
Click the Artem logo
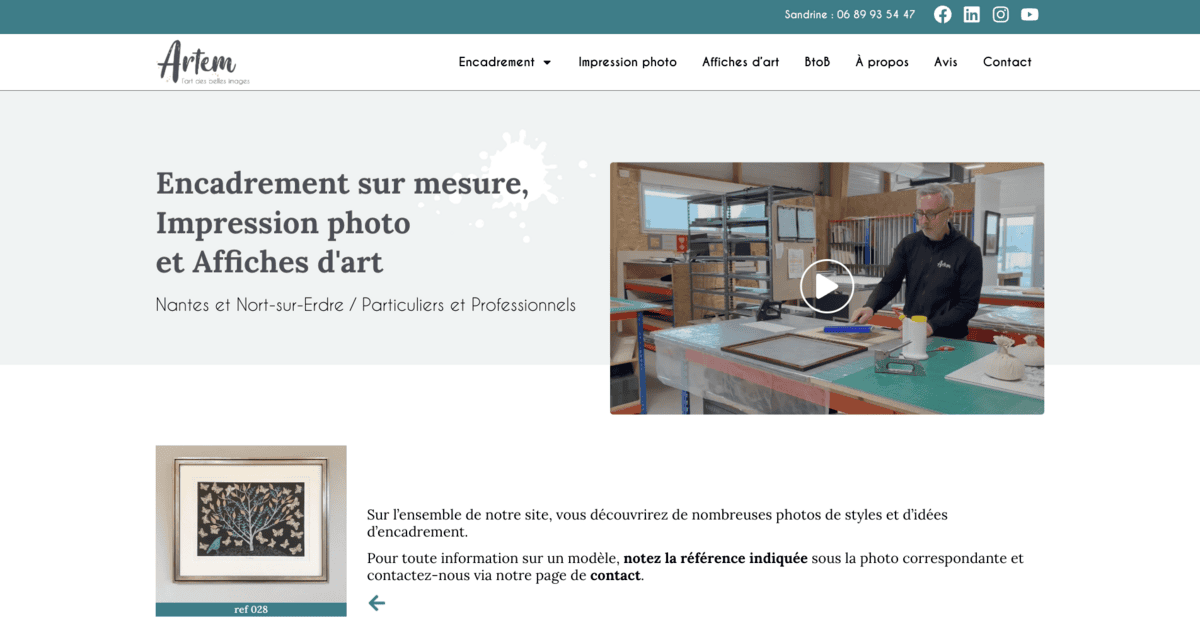pos(204,62)
